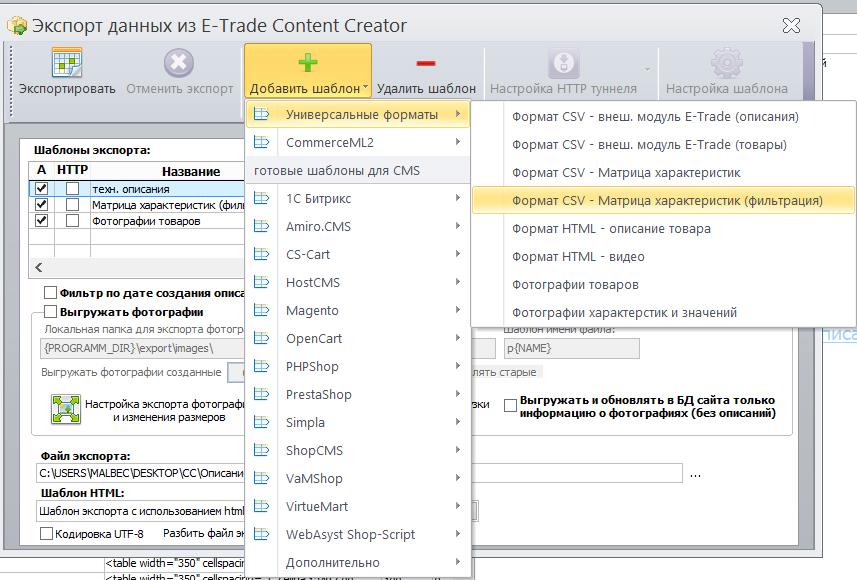Close the export dialog window

(791, 25)
